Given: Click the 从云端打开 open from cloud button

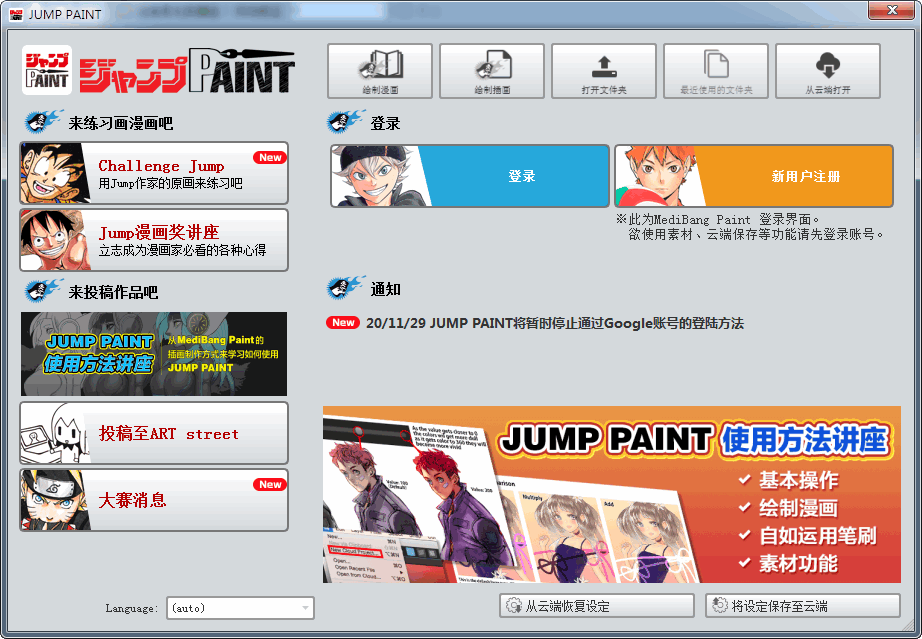Looking at the screenshot, I should pos(828,71).
